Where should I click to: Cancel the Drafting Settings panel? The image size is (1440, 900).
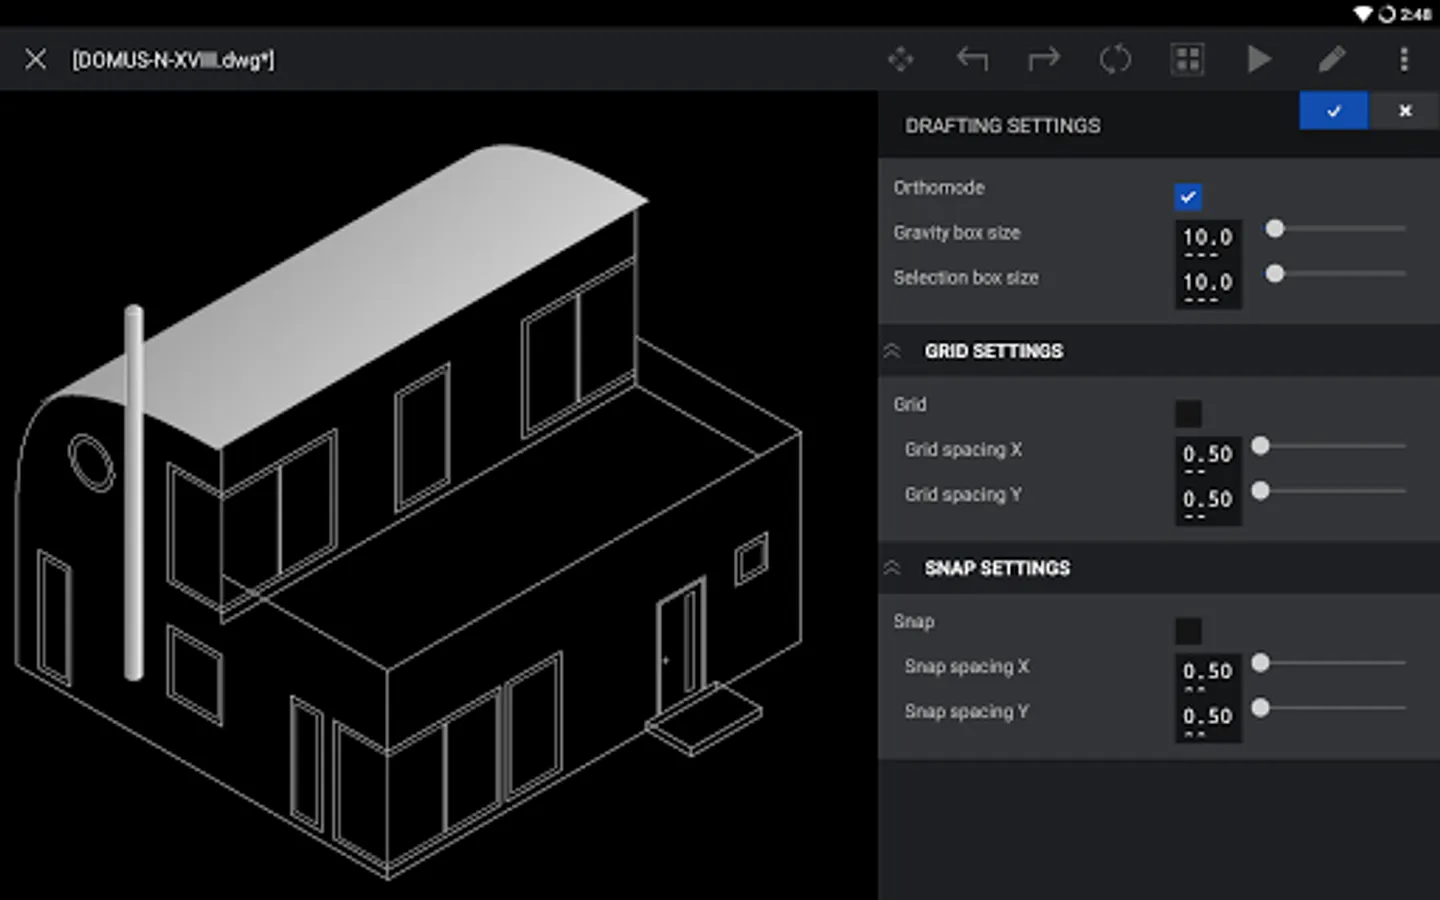1405,111
